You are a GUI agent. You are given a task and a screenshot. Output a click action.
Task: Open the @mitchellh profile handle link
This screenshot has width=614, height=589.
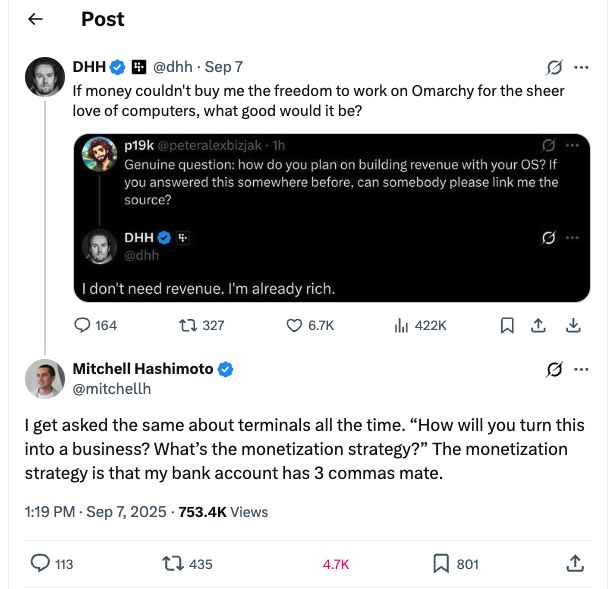(112, 388)
